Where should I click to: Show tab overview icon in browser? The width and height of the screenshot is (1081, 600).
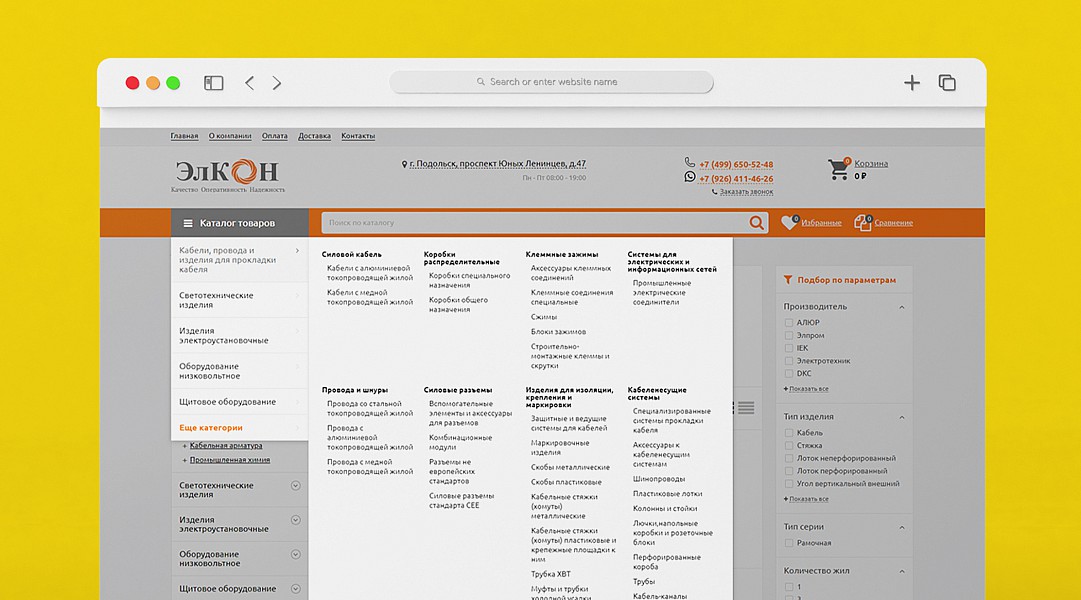[947, 83]
